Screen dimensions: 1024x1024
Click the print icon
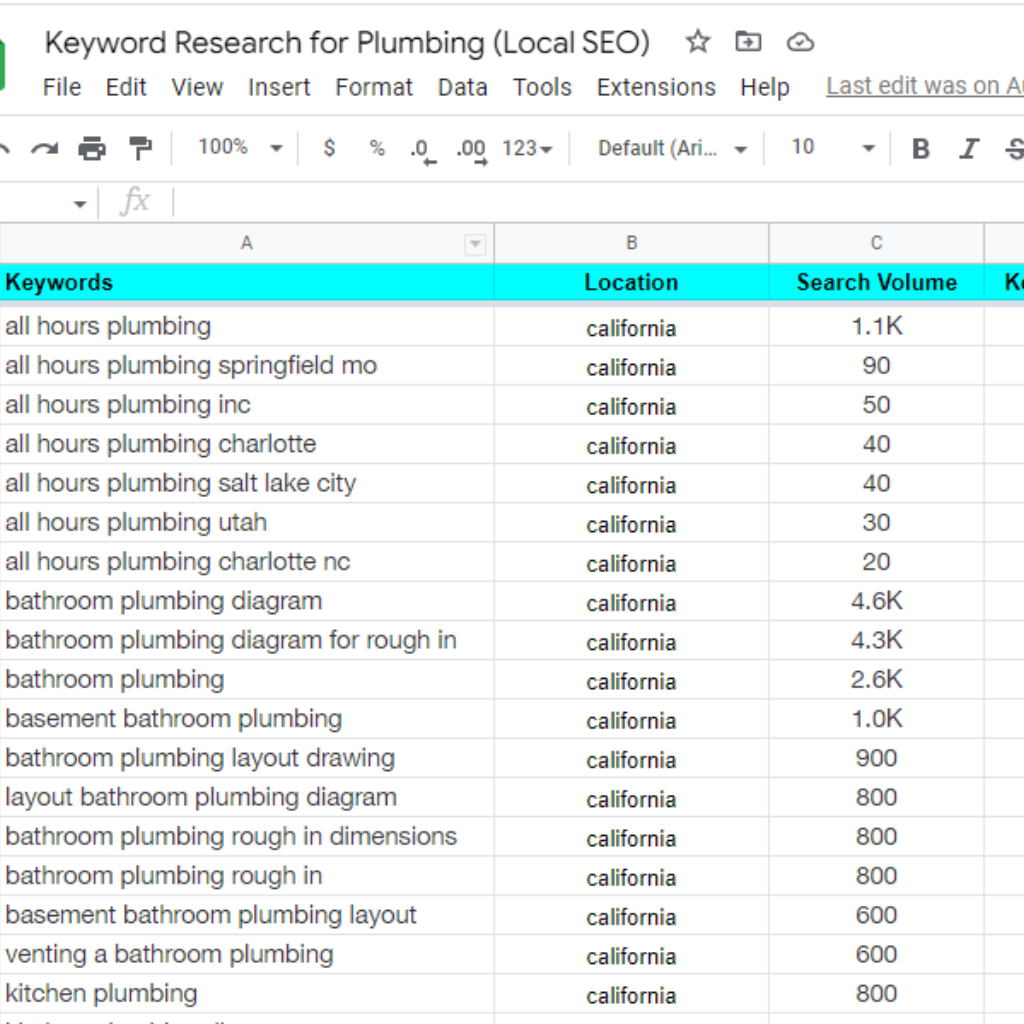92,149
